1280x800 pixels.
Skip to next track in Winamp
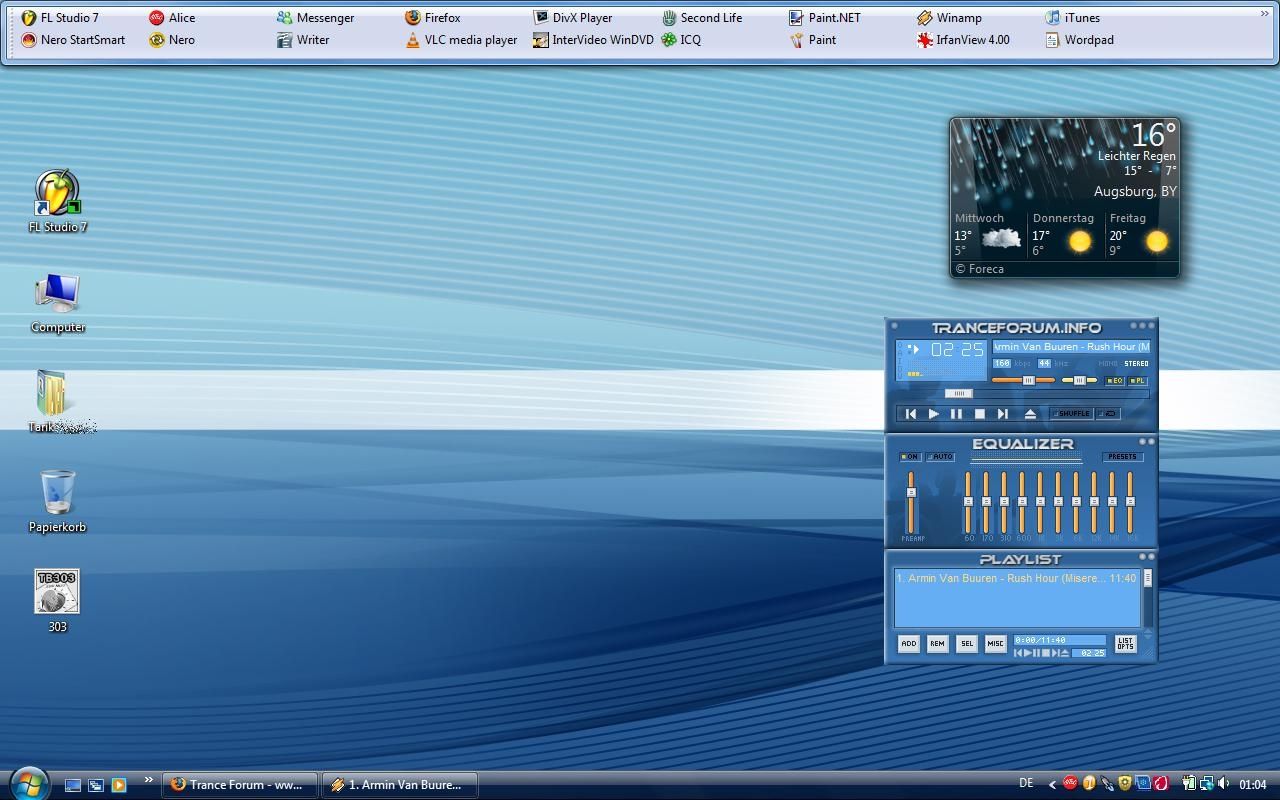(1003, 414)
